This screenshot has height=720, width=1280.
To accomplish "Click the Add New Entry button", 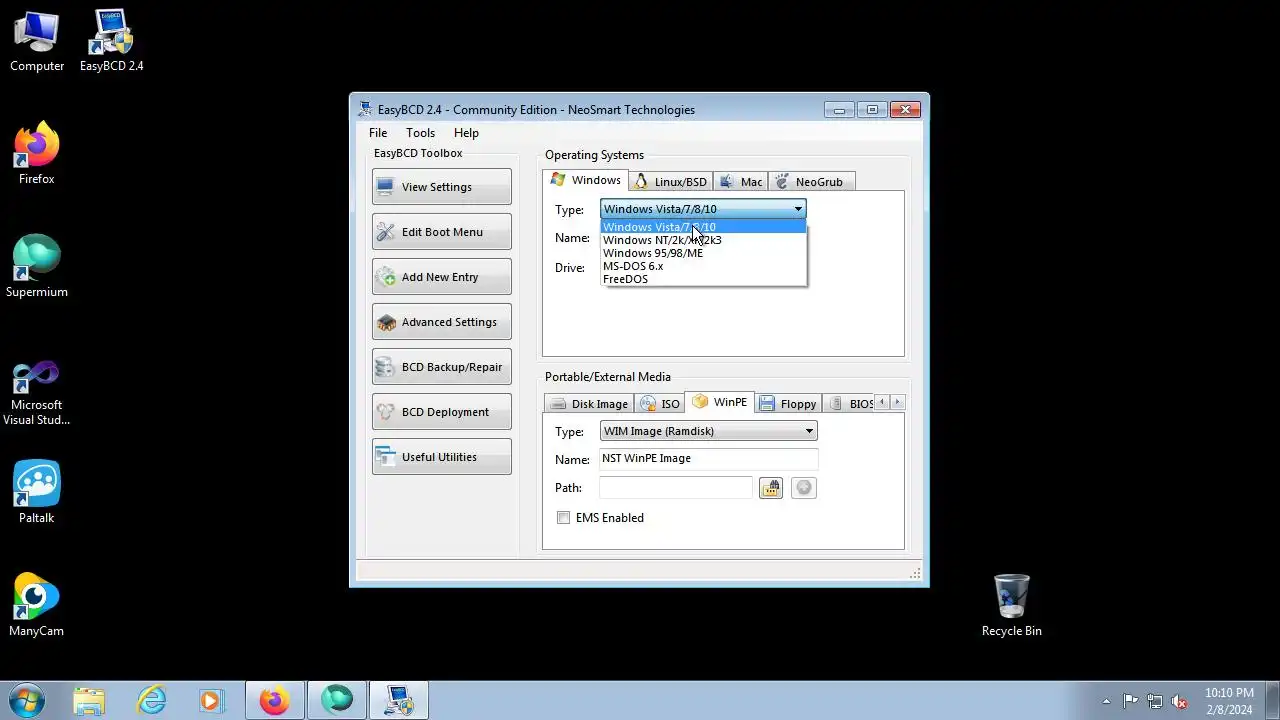I will click(441, 277).
